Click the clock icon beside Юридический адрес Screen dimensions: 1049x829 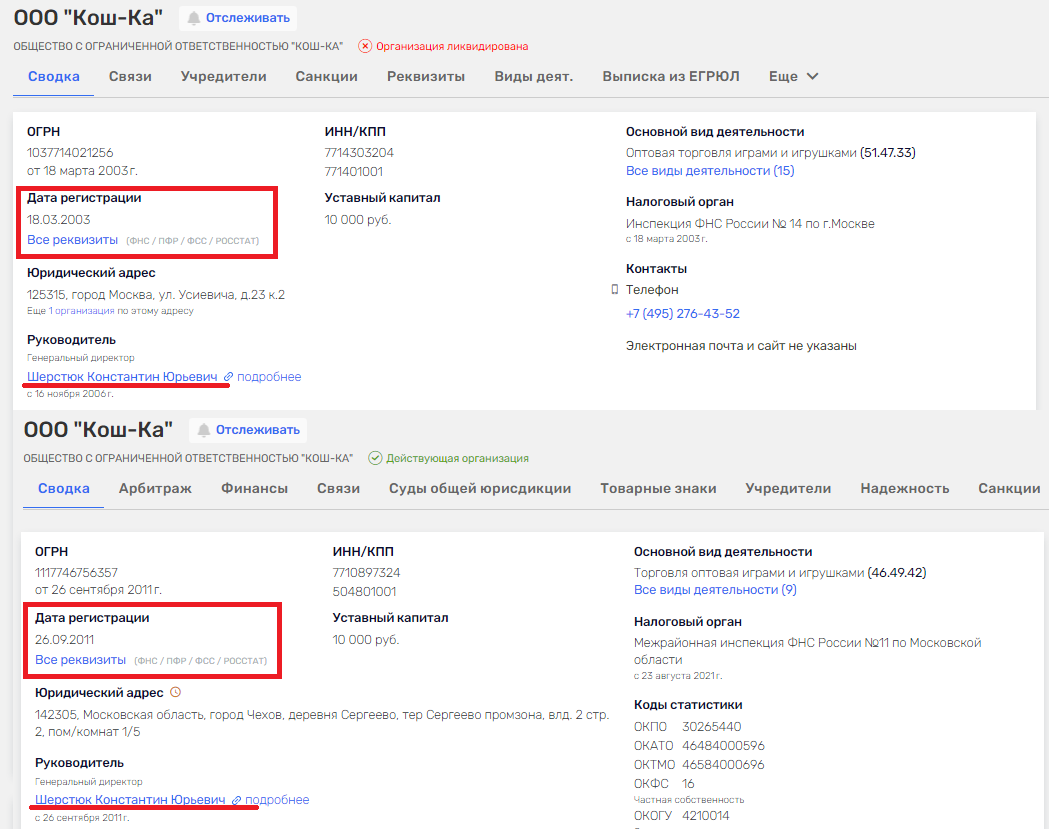(176, 692)
